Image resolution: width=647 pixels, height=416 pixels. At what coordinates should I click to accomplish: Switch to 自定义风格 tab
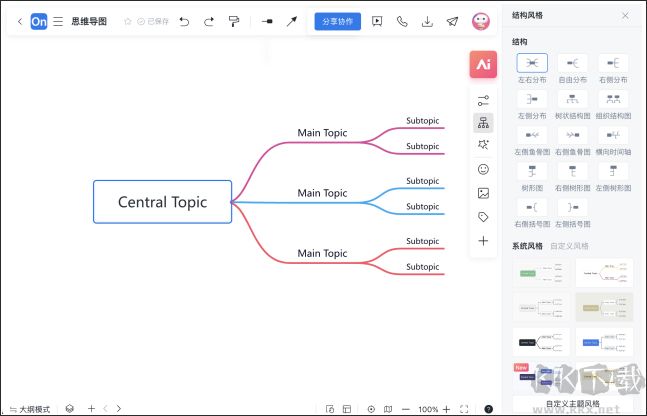click(569, 245)
